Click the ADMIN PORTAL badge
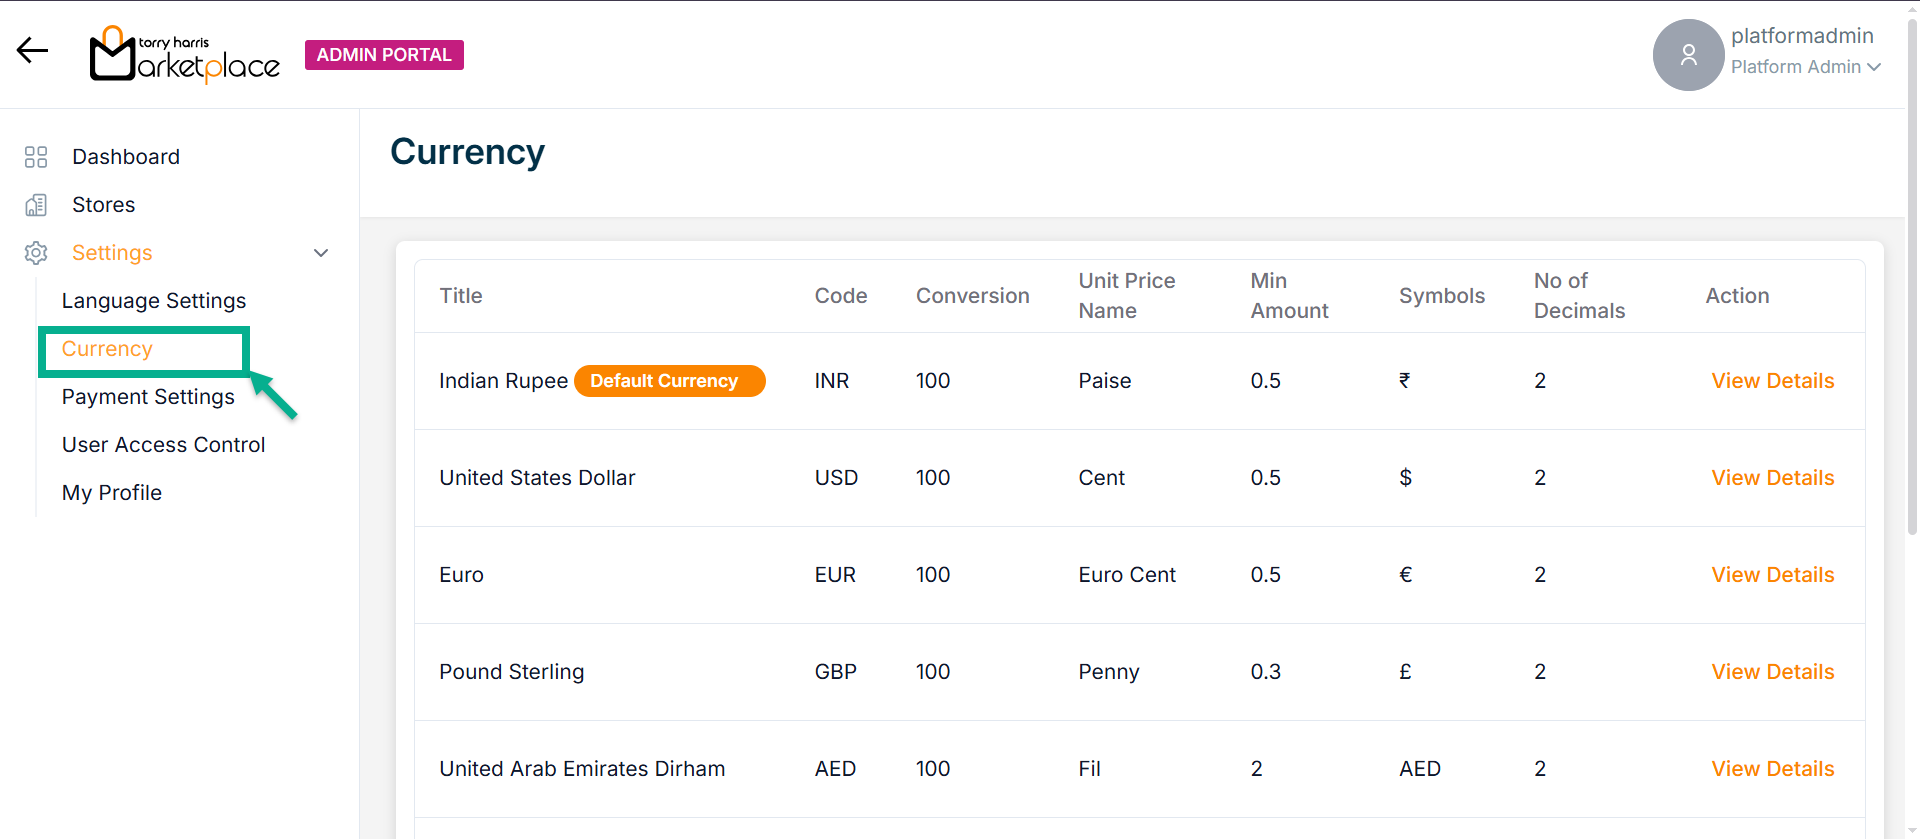The image size is (1920, 839). 384,55
